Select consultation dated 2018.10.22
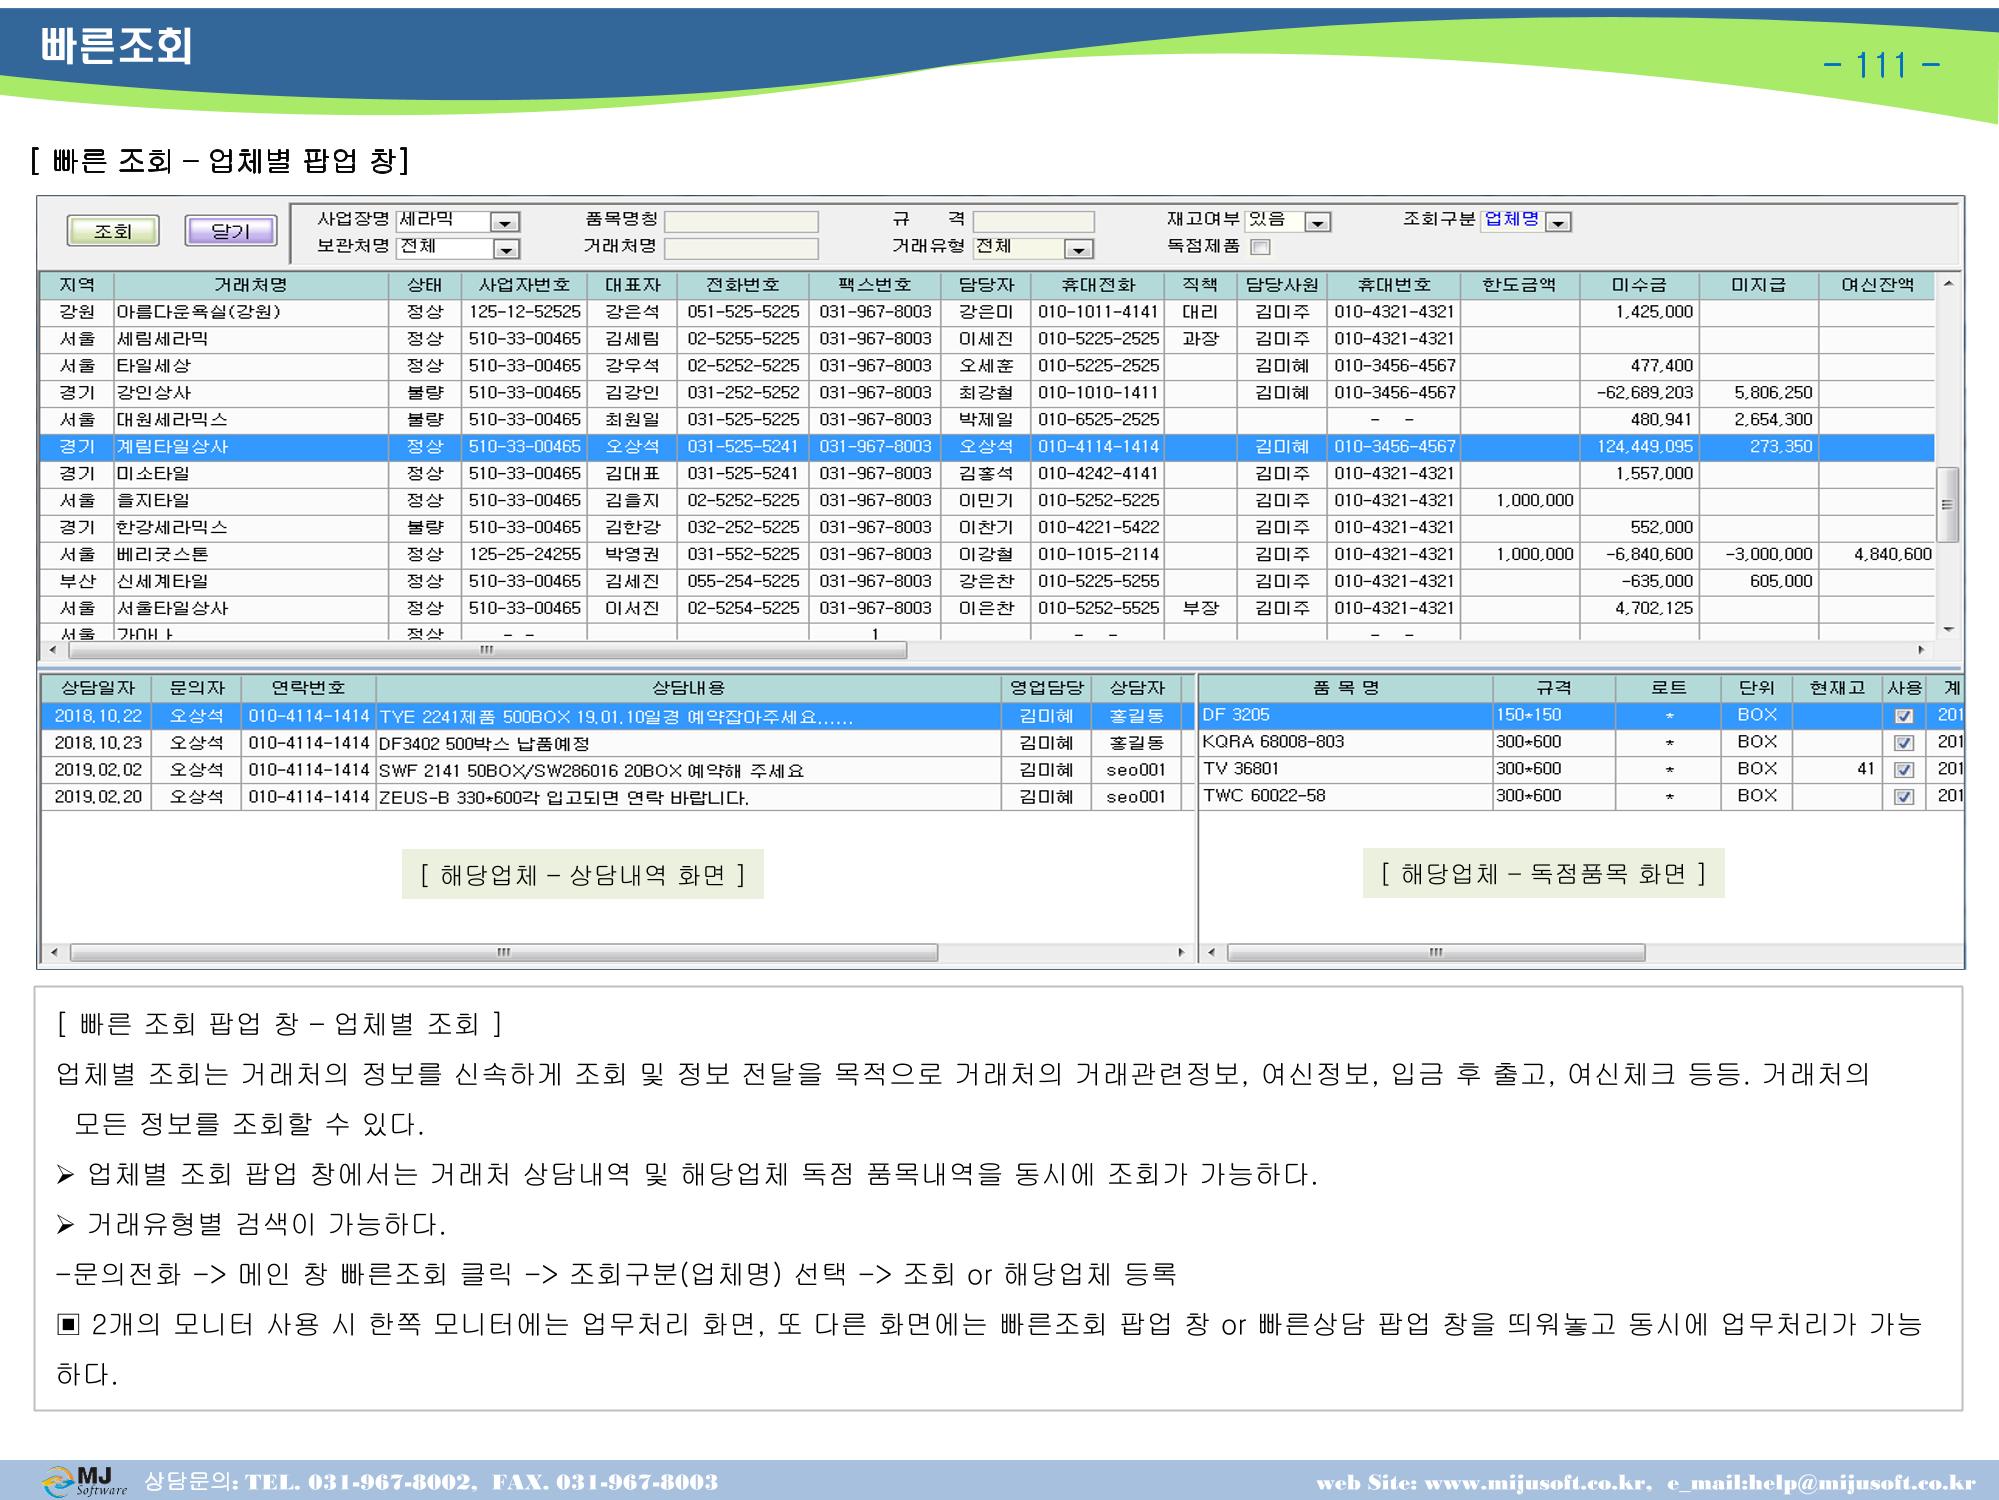Screen dimensions: 1999x1500 coord(618,716)
